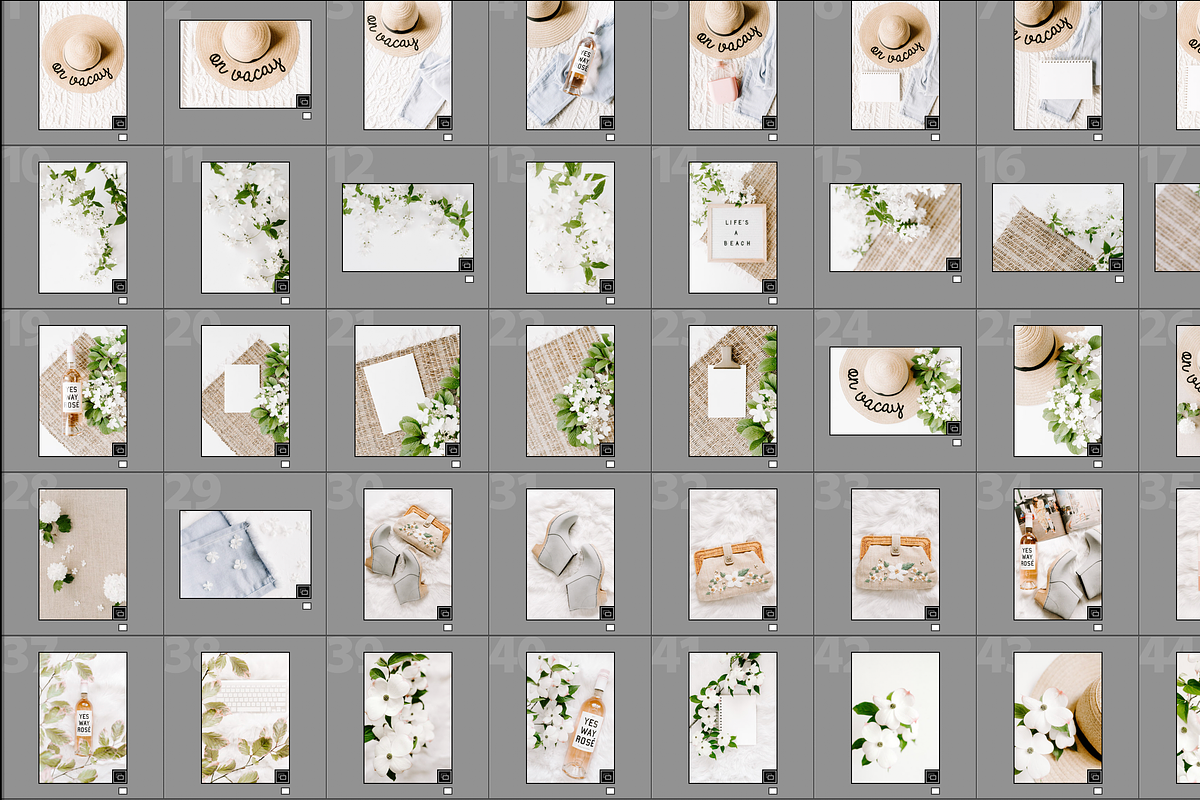
Task: Select thumbnail 31 gray boots on fur
Action: (571, 554)
